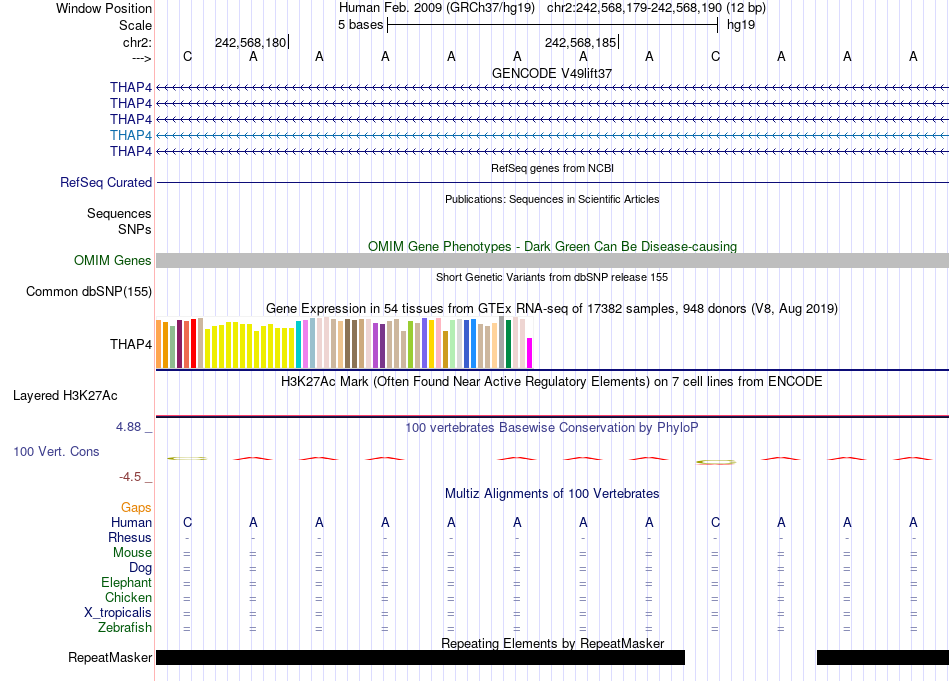Click the hg19 label beside the scale
950x681 pixels.
point(741,25)
